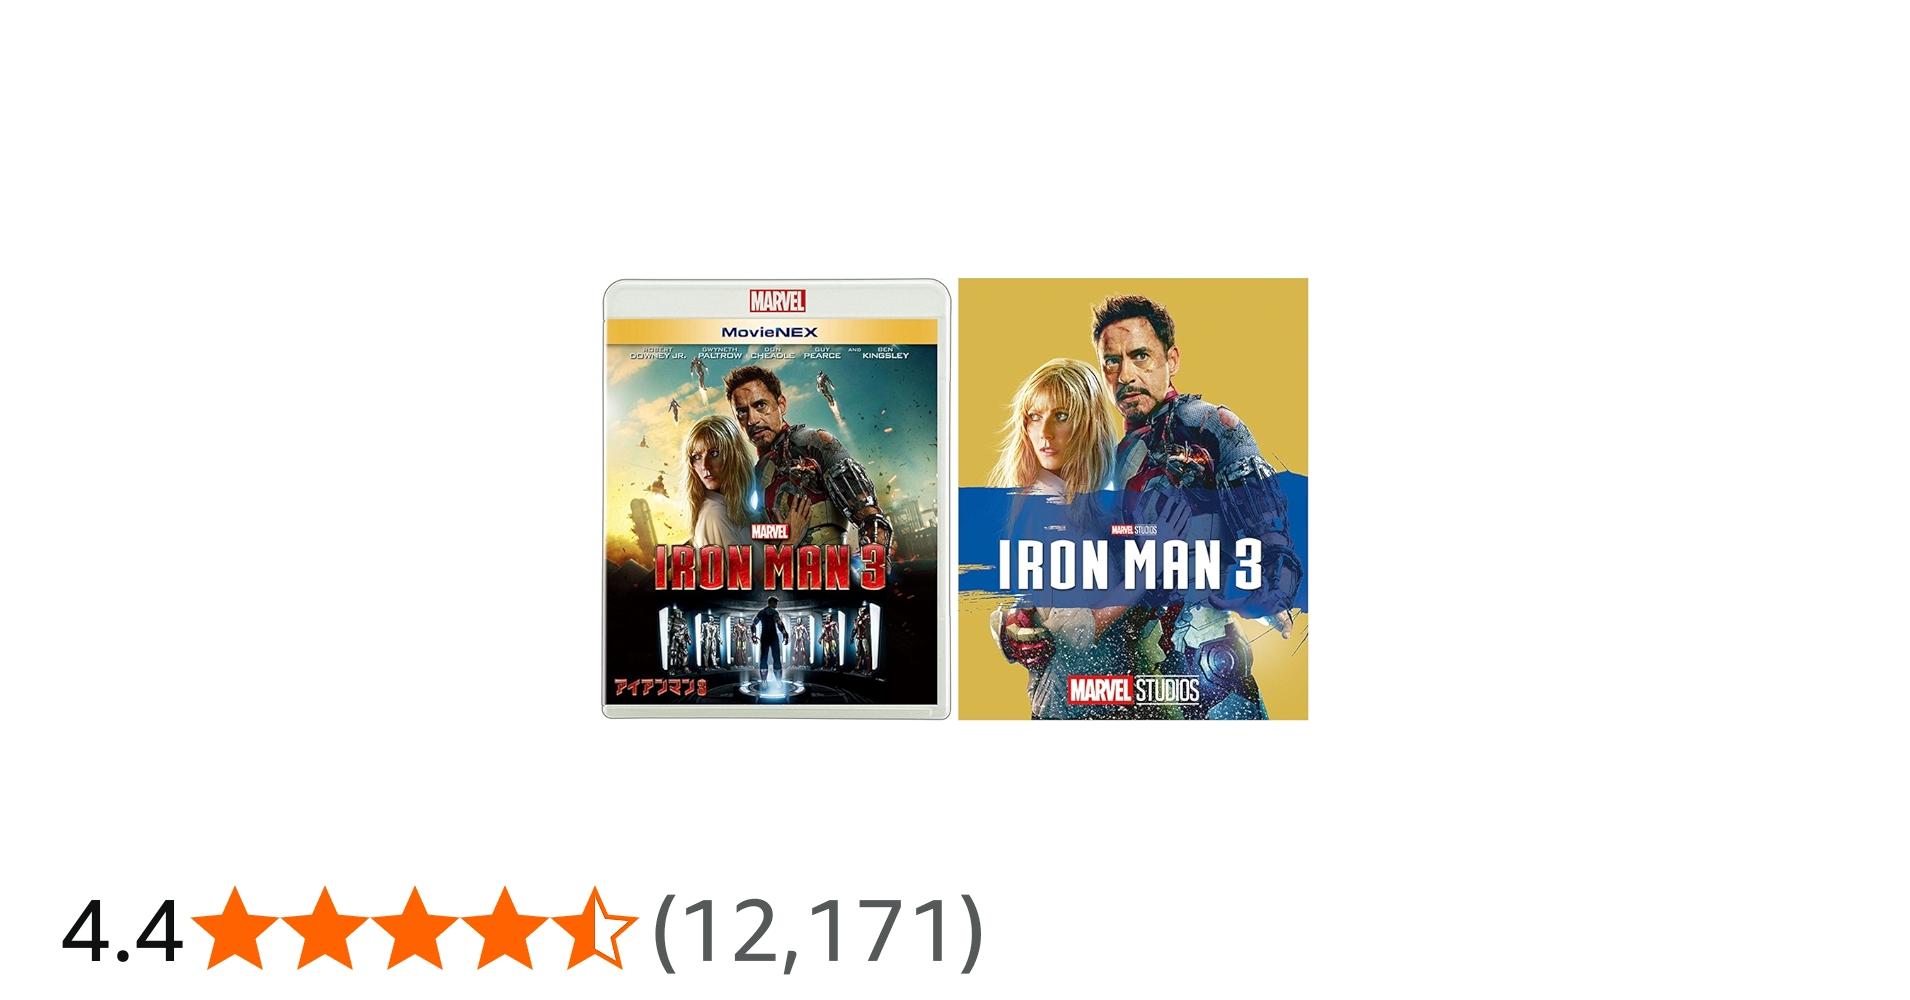Click the red IRON MAN 3 title on Blu-ray cover
1910x1000 pixels.
[771, 567]
